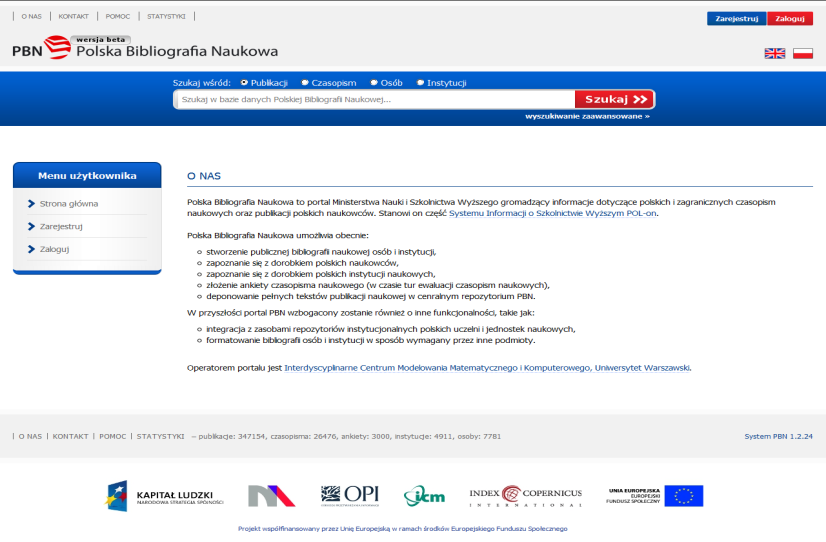
Task: Select the Czasopism radio button
Action: click(304, 83)
